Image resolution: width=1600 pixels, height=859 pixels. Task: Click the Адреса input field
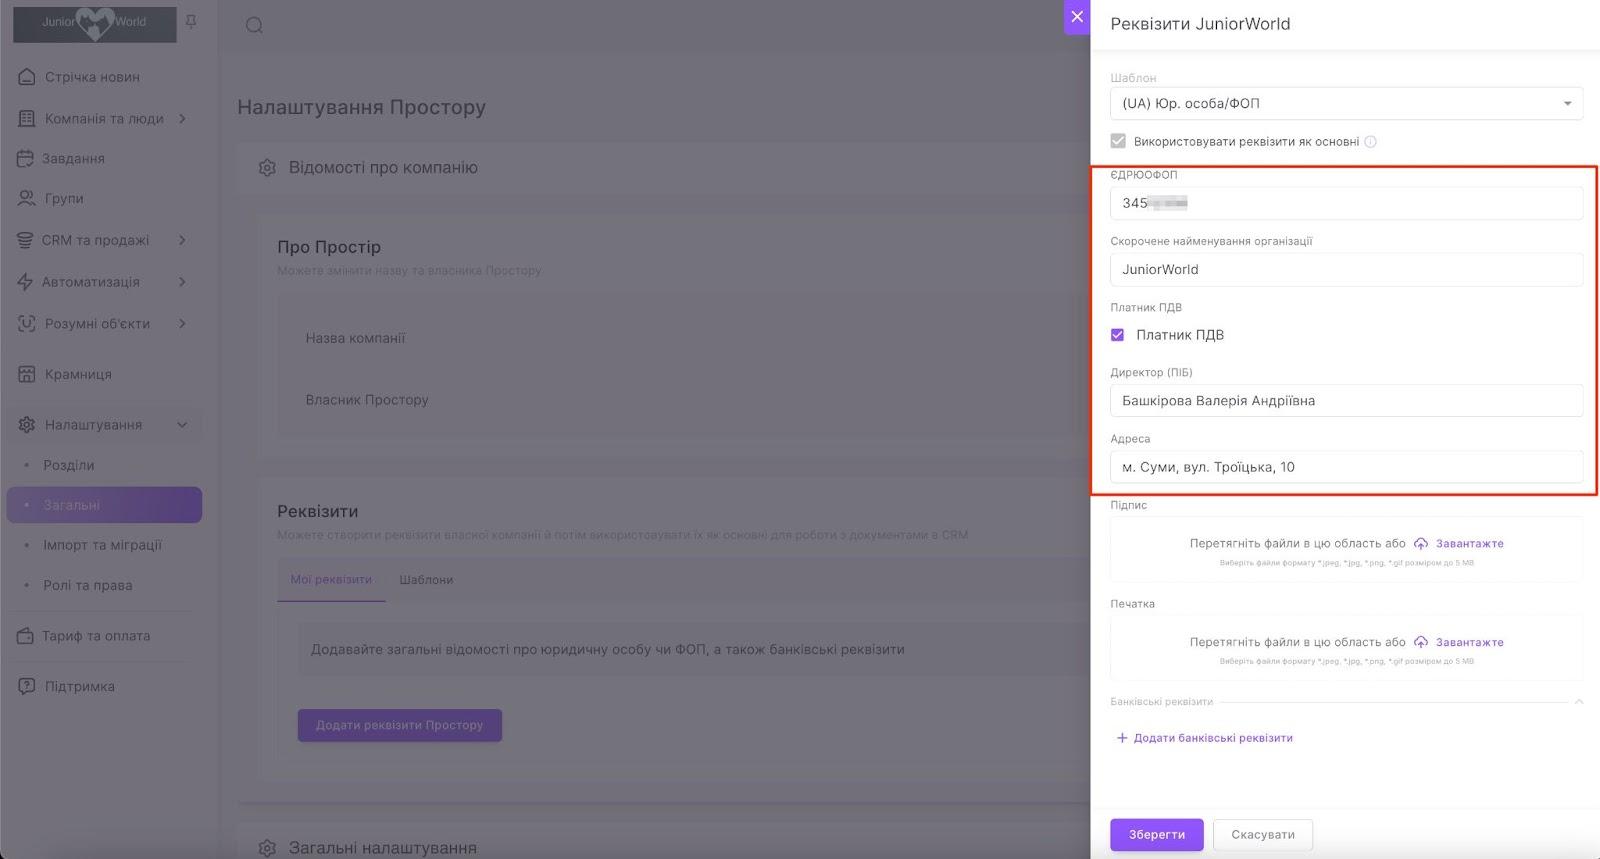(x=1346, y=467)
